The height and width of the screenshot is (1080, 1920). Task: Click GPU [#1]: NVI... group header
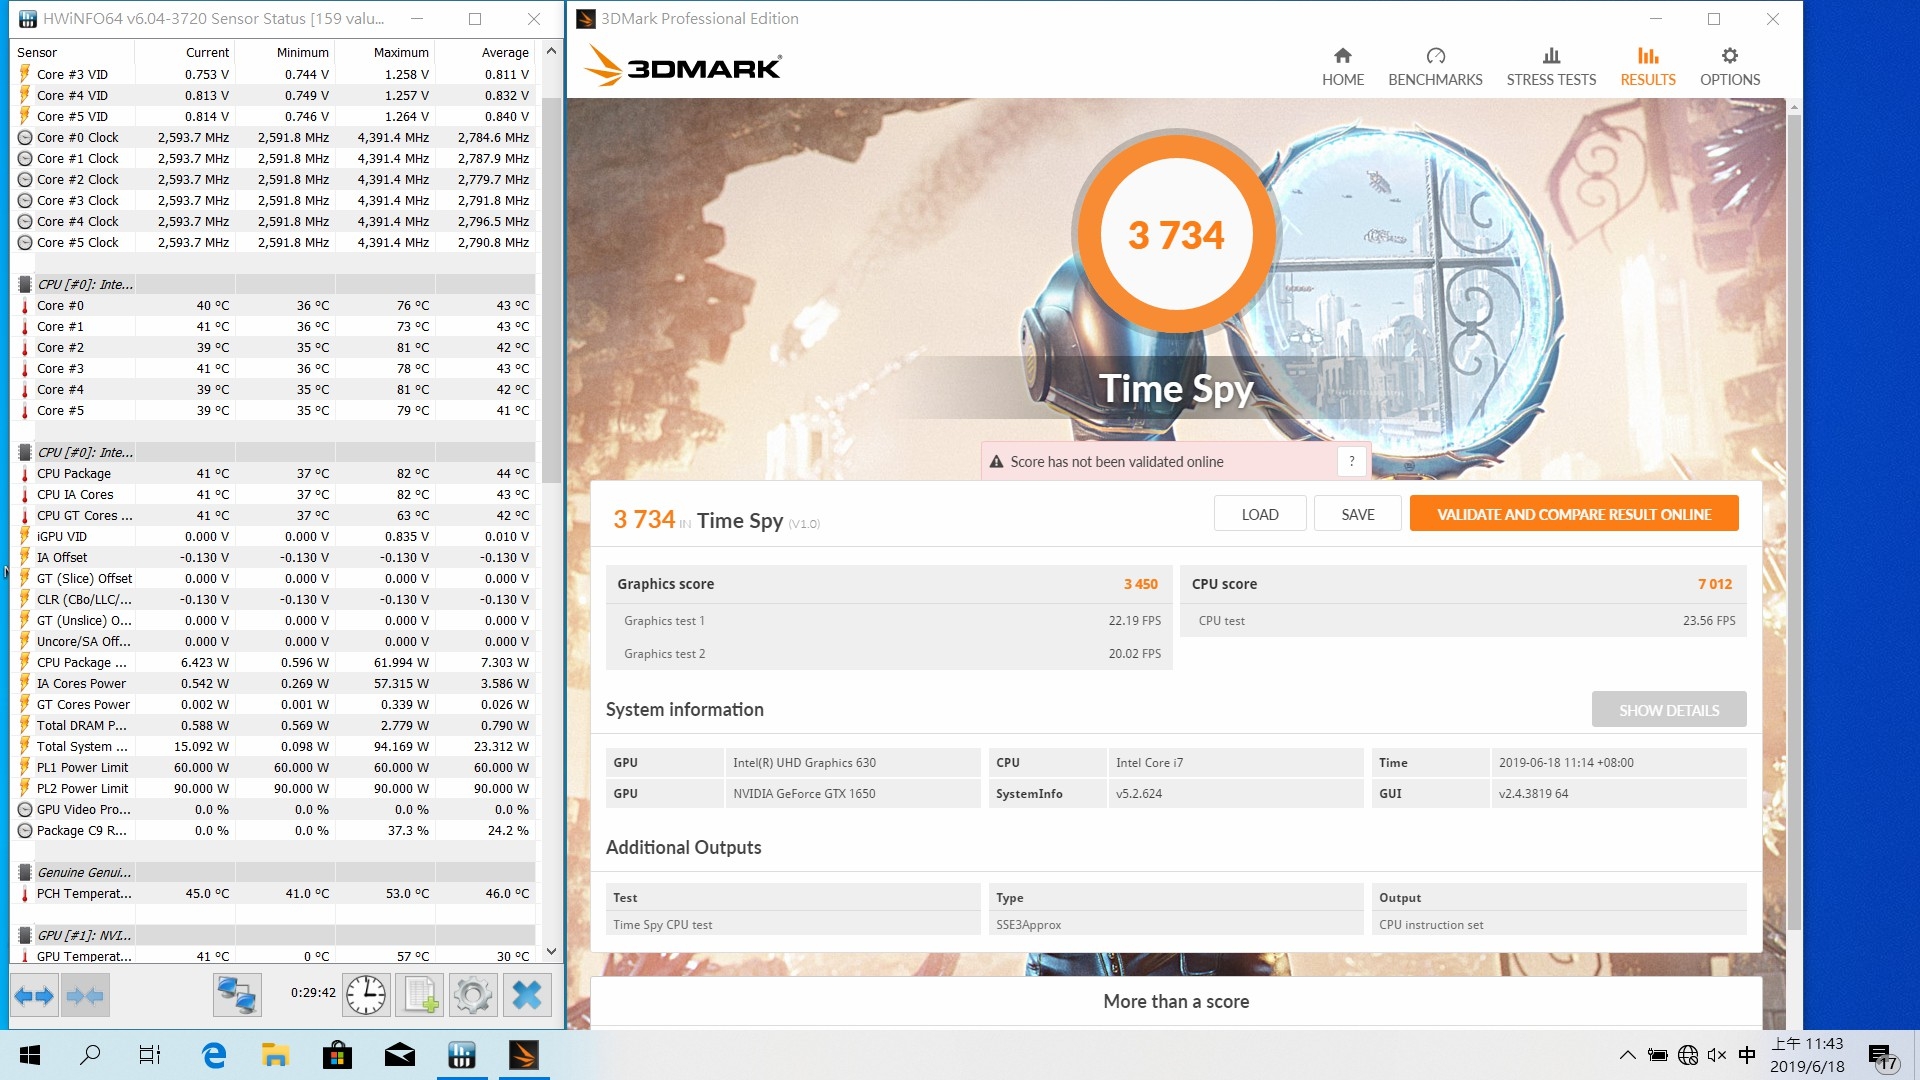274,936
